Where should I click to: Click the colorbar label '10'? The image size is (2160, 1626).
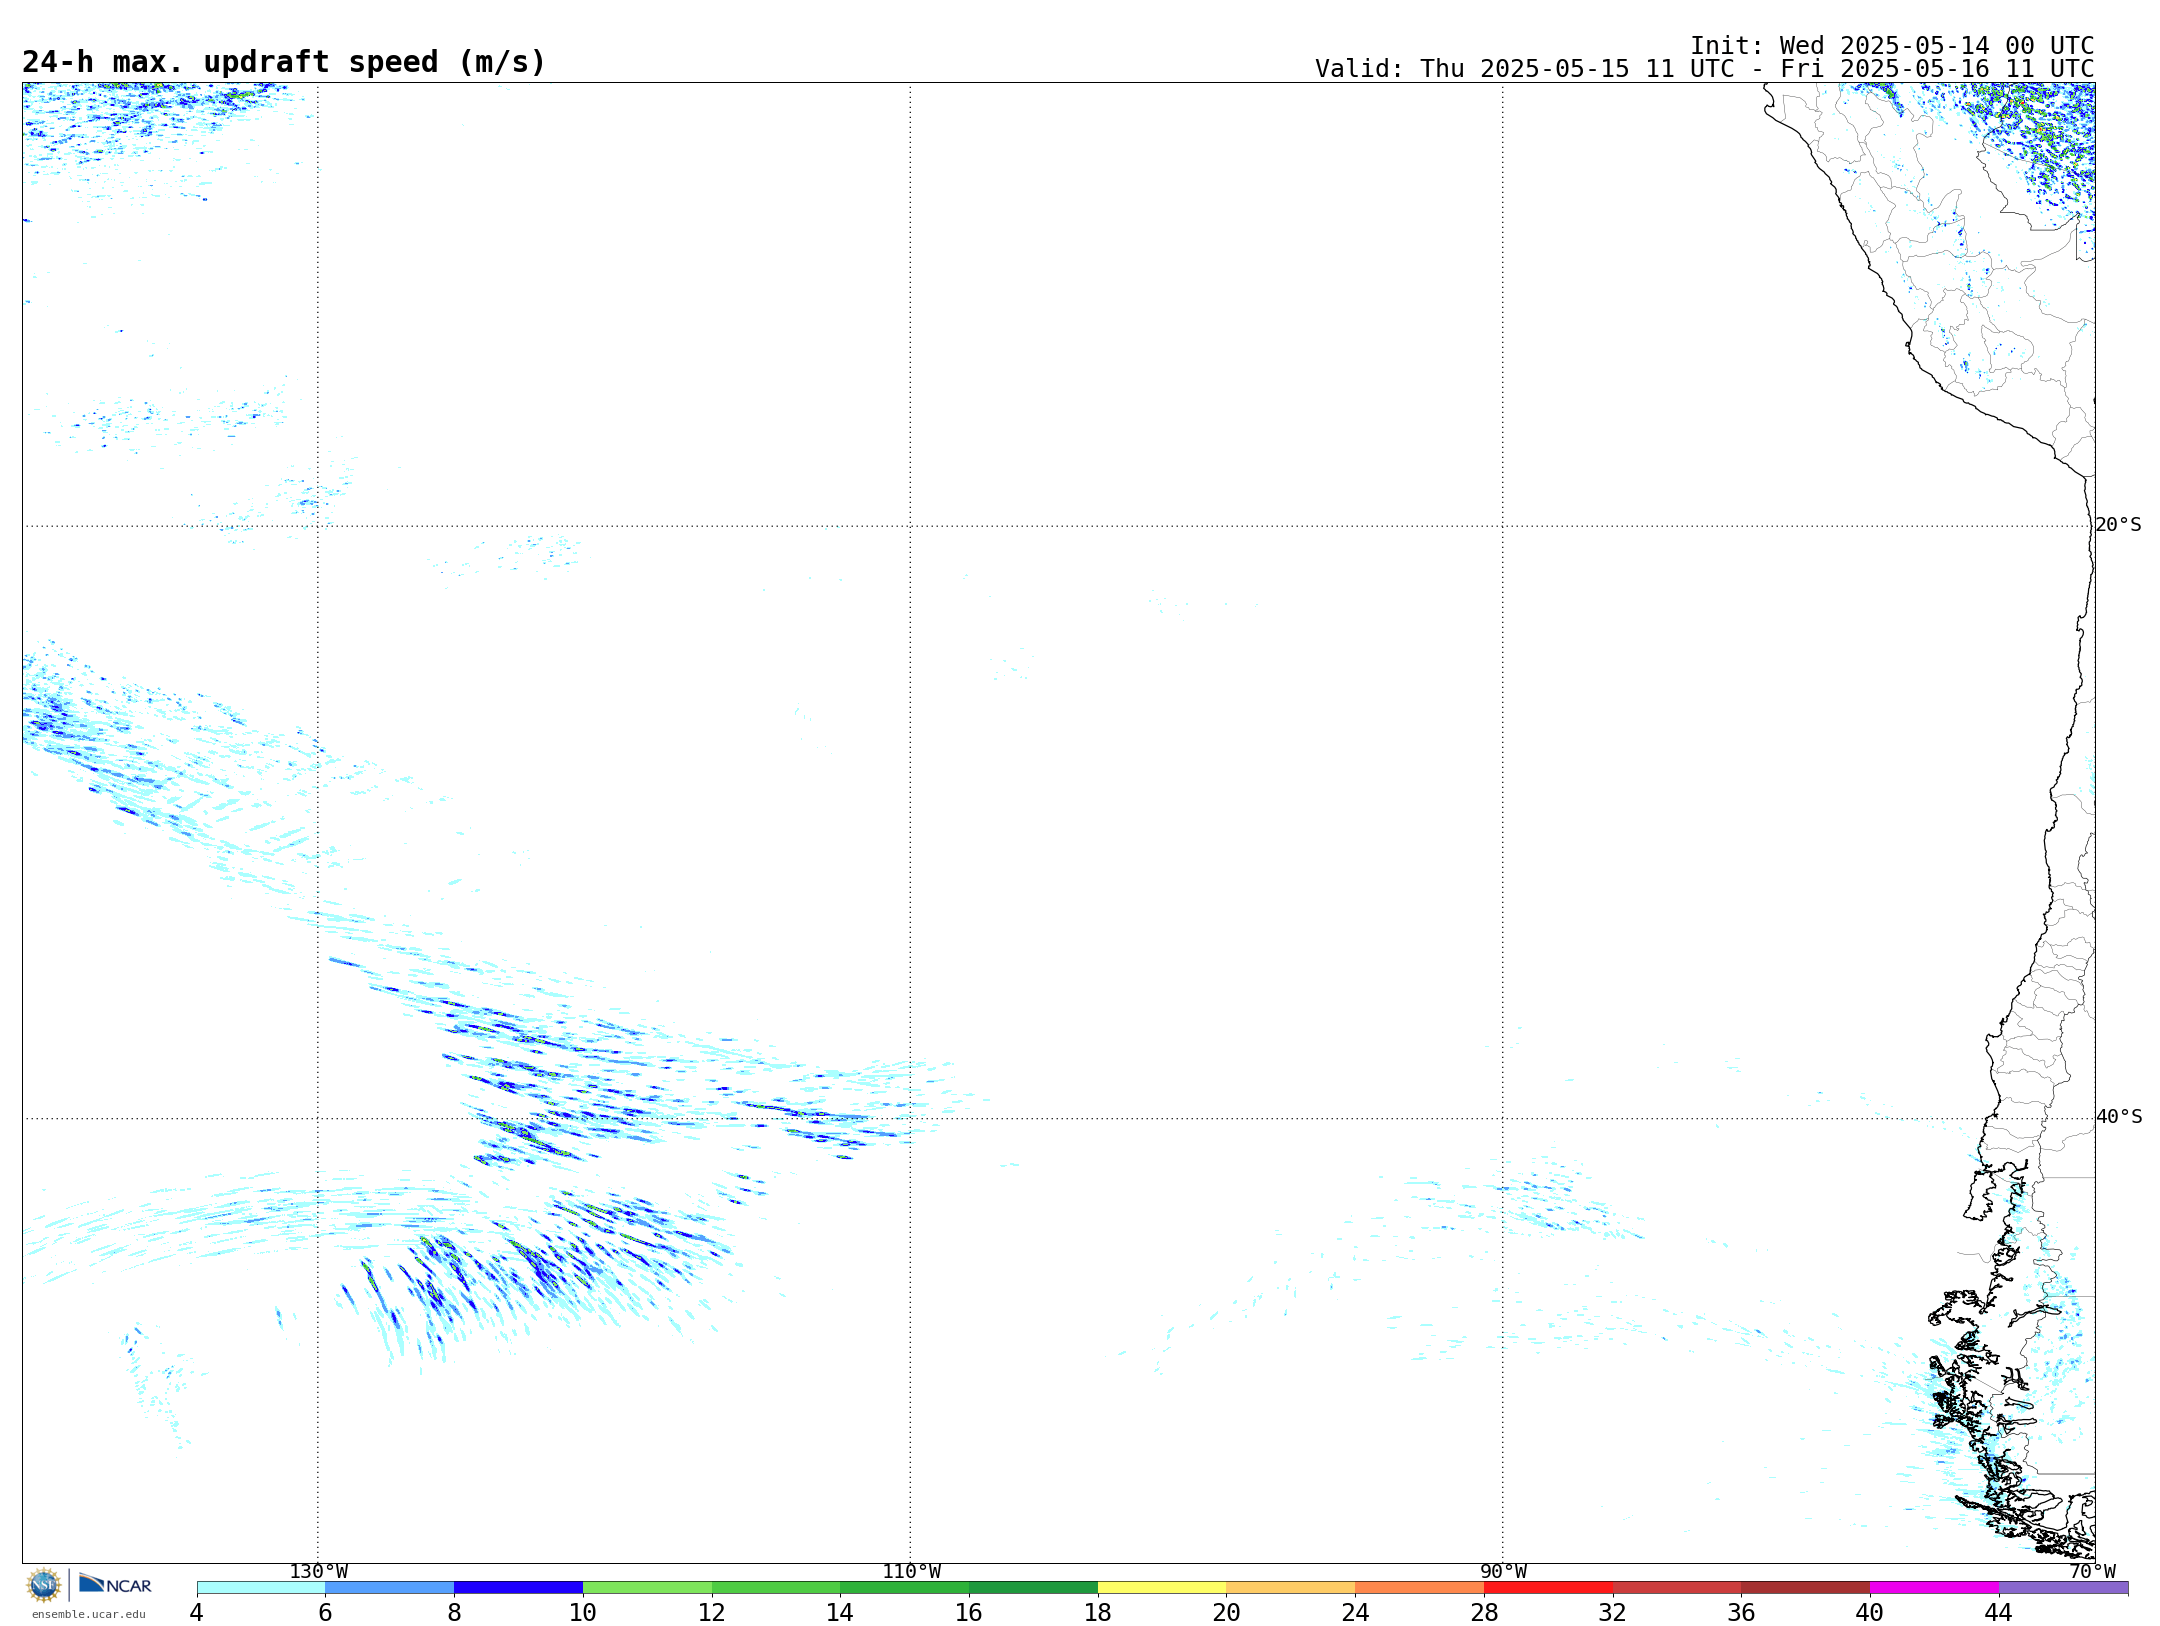[583, 1612]
